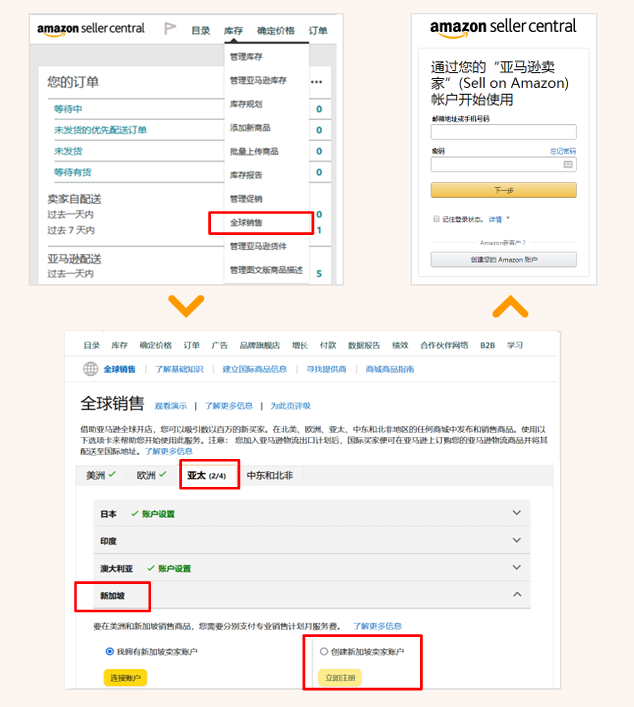The height and width of the screenshot is (707, 634).
Task: Select 创建新加坡卖家账户 radio button
Action: [323, 652]
